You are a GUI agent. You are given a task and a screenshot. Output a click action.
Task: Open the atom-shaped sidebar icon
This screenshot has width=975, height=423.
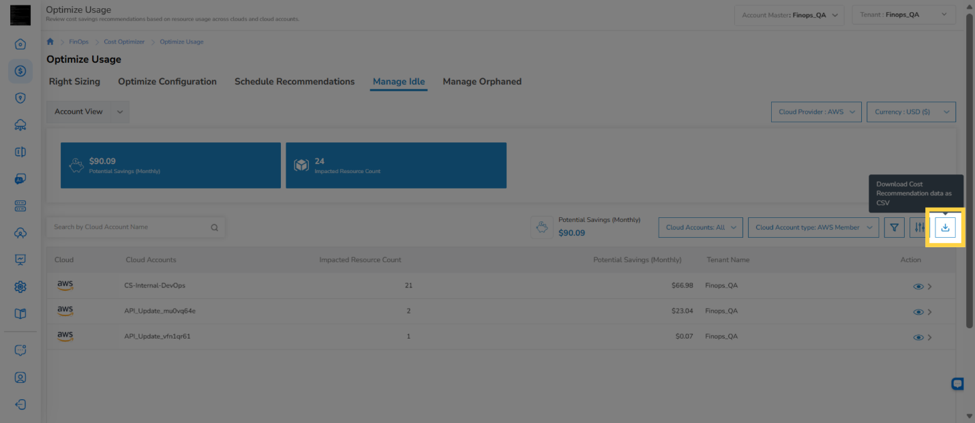click(20, 286)
